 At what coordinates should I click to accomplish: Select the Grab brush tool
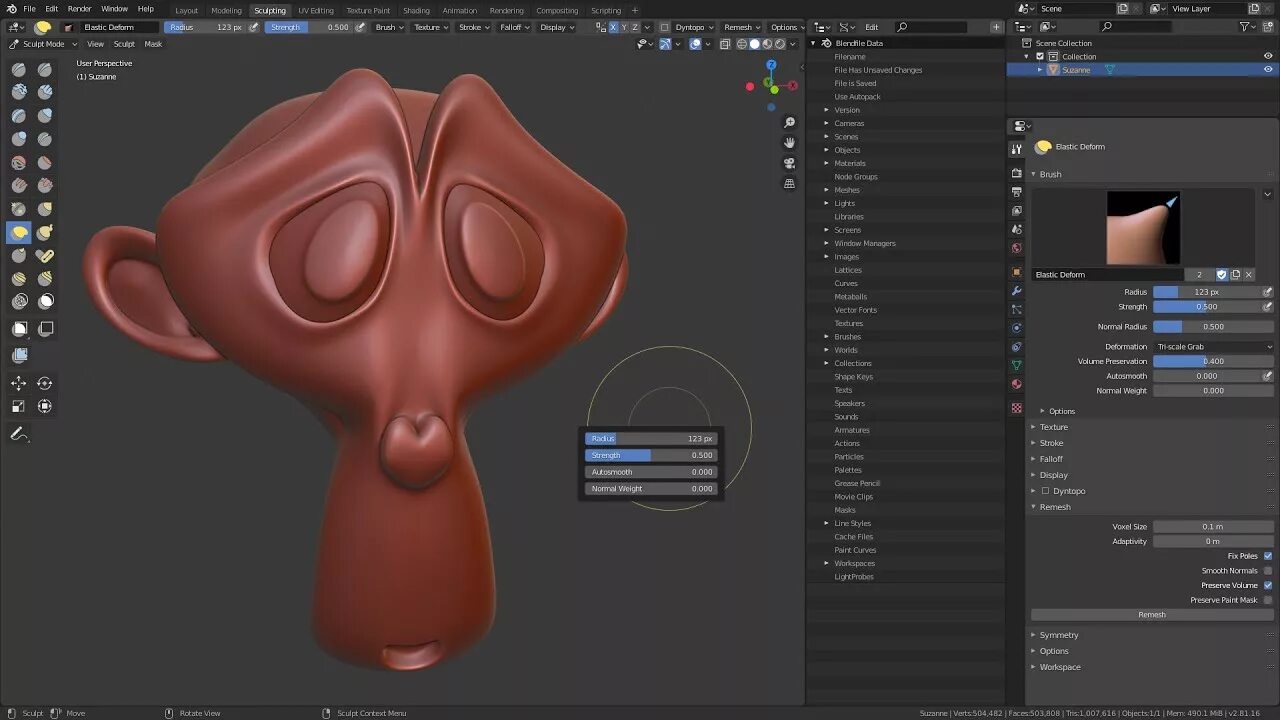(x=45, y=209)
